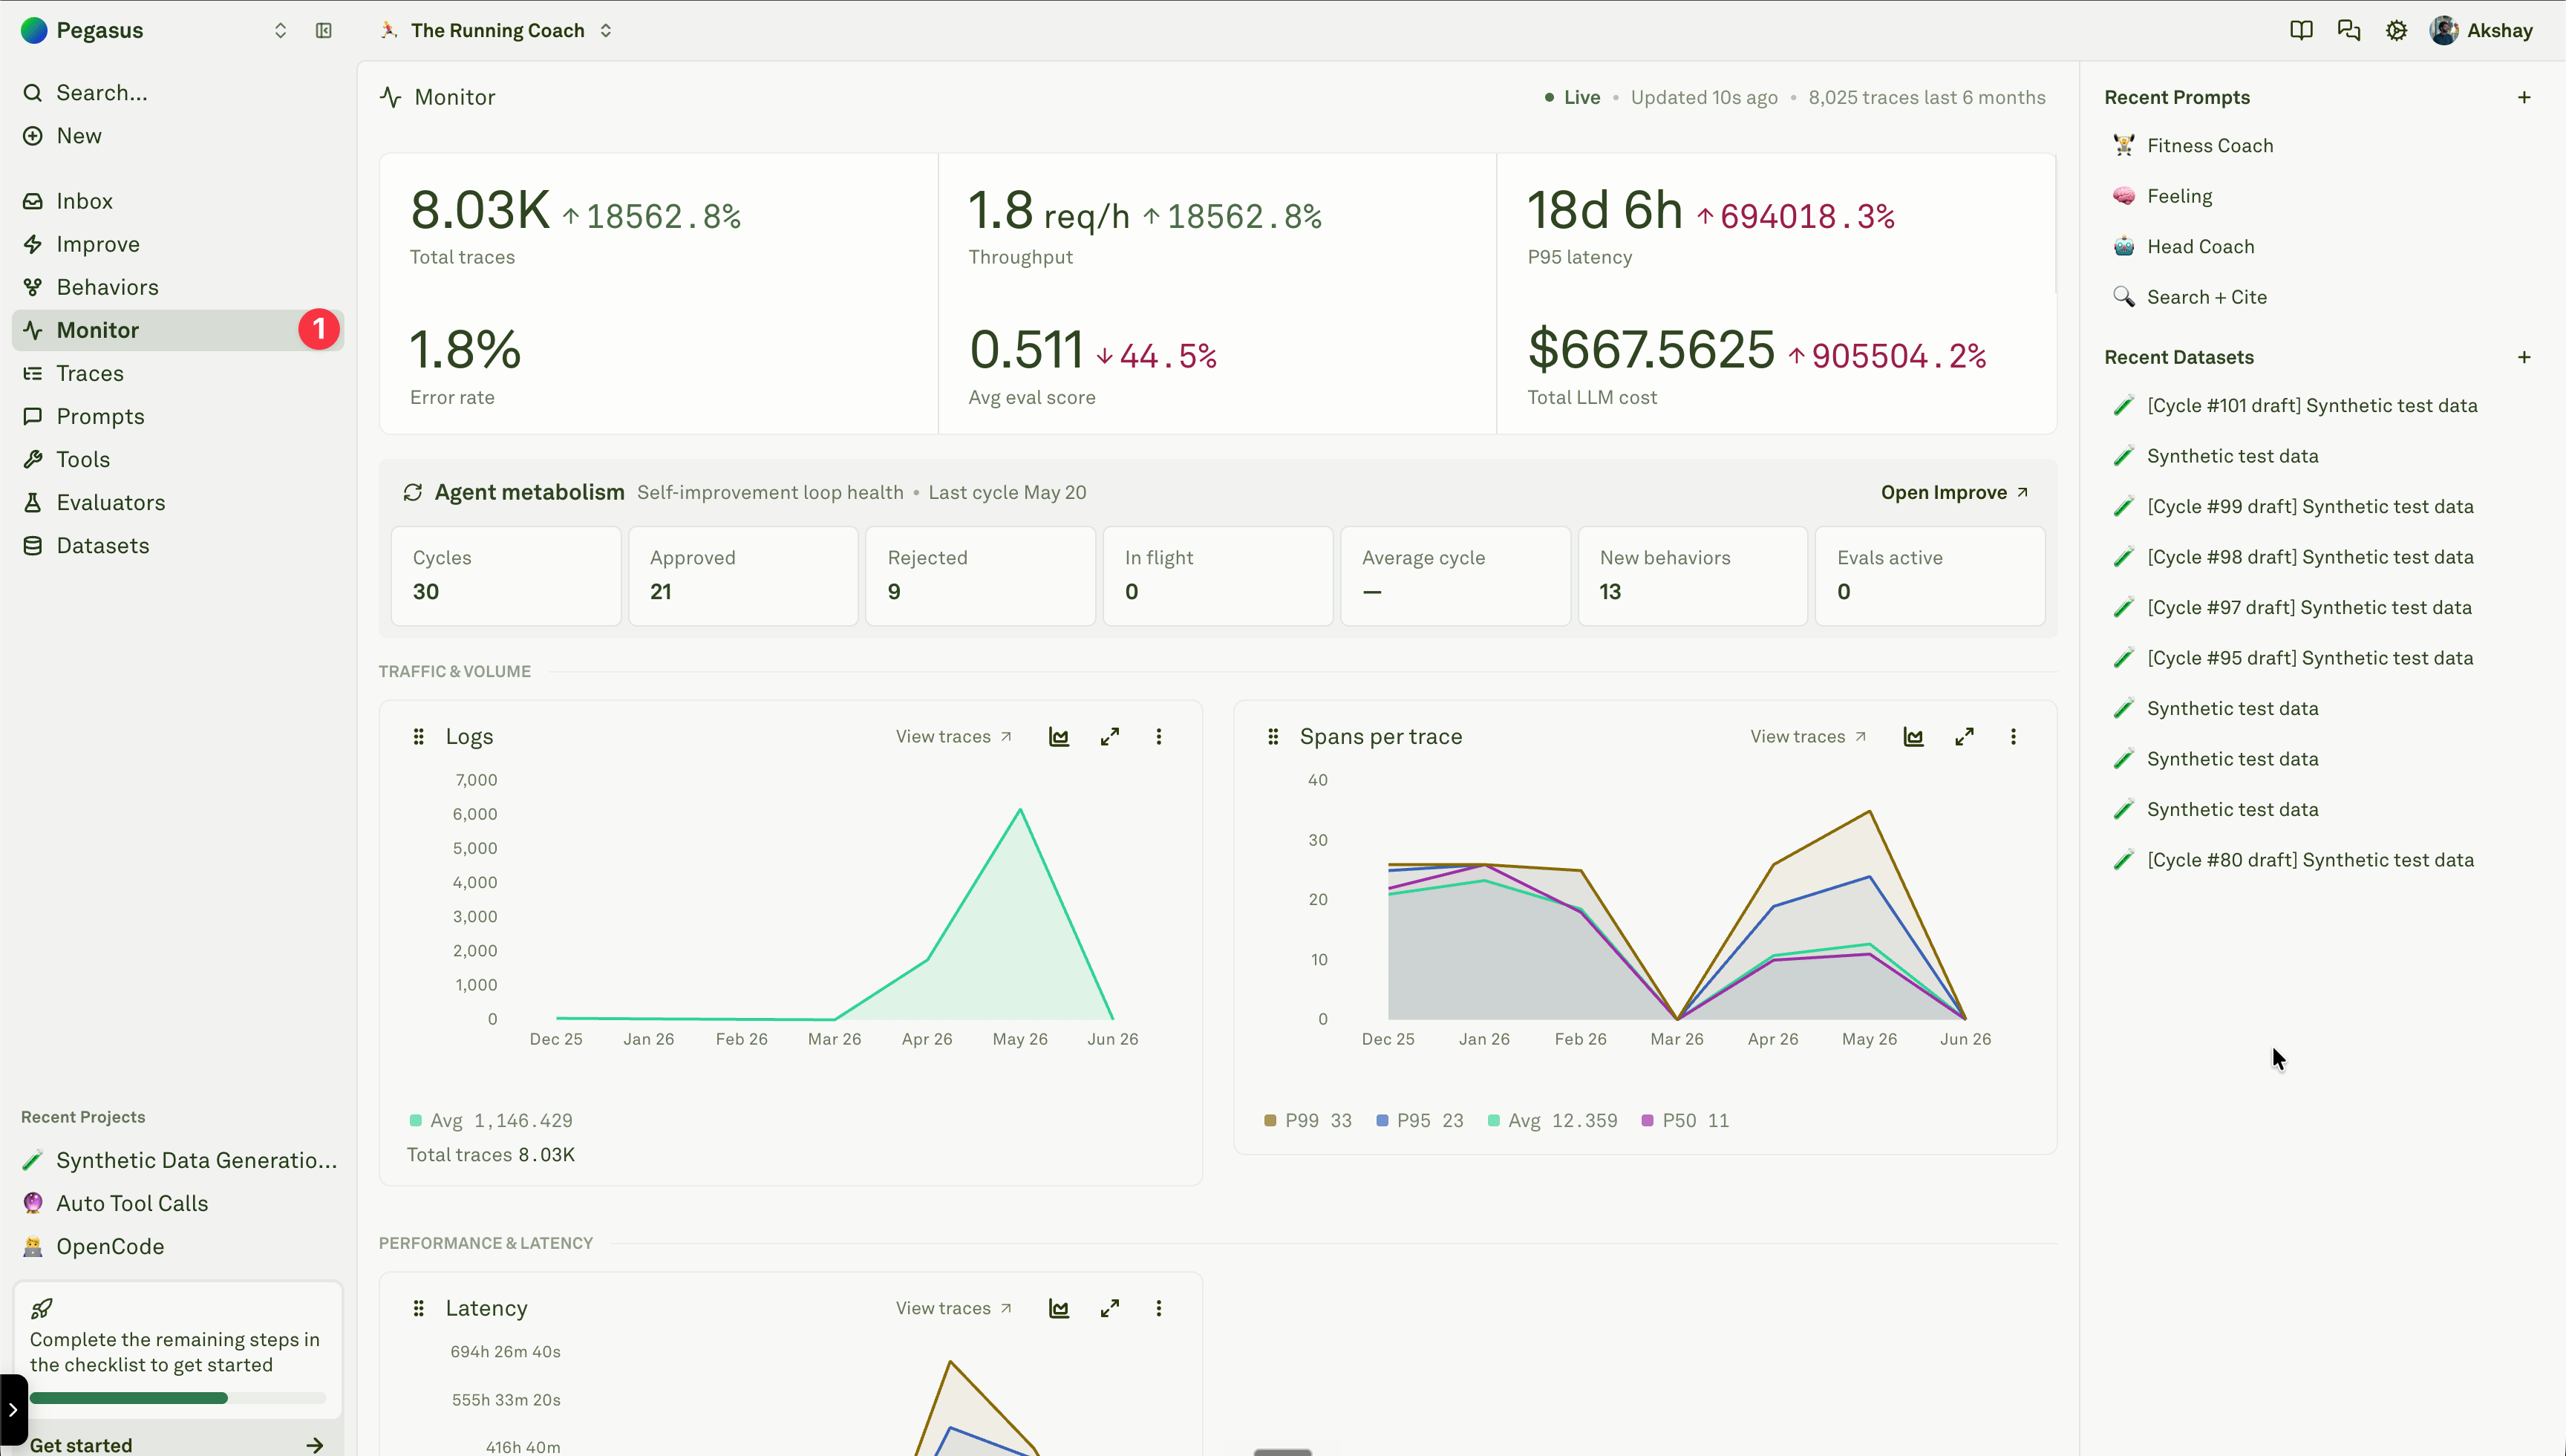Viewport: 2566px width, 1456px height.
Task: Open the settings gear icon
Action: click(2396, 31)
